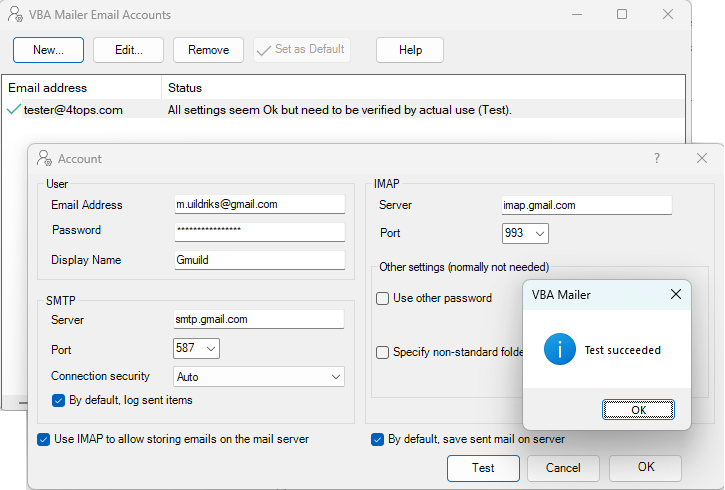Click the SMTP Server field smtp.gmail.com
The height and width of the screenshot is (490, 725).
pos(259,319)
